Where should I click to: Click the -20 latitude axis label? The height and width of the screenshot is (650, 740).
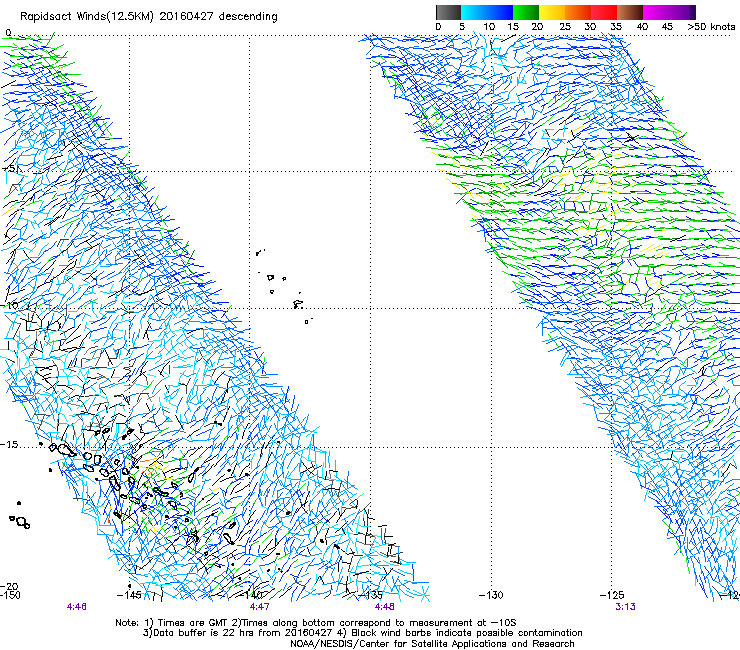pyautogui.click(x=9, y=586)
